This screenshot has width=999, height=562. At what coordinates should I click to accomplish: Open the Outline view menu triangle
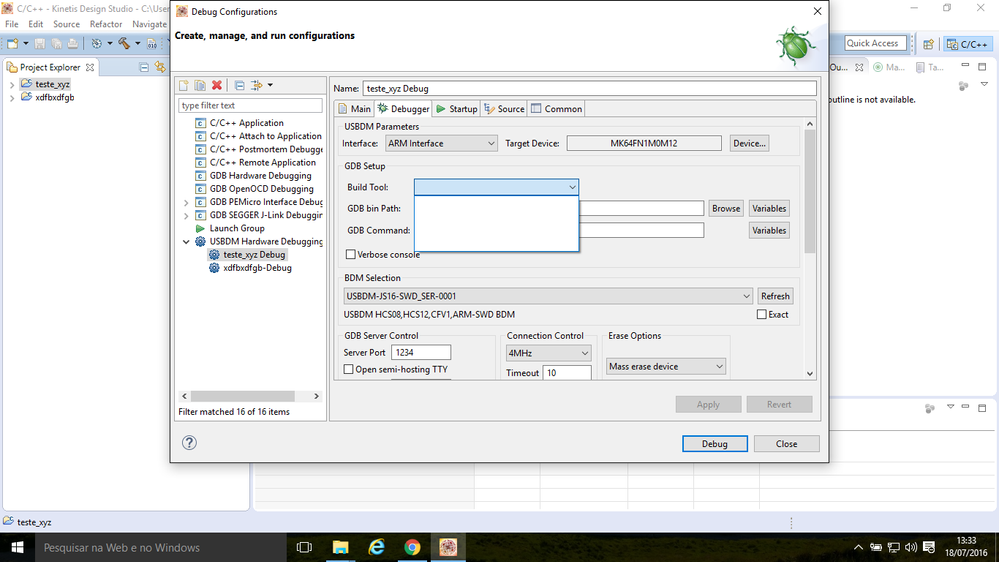984,84
